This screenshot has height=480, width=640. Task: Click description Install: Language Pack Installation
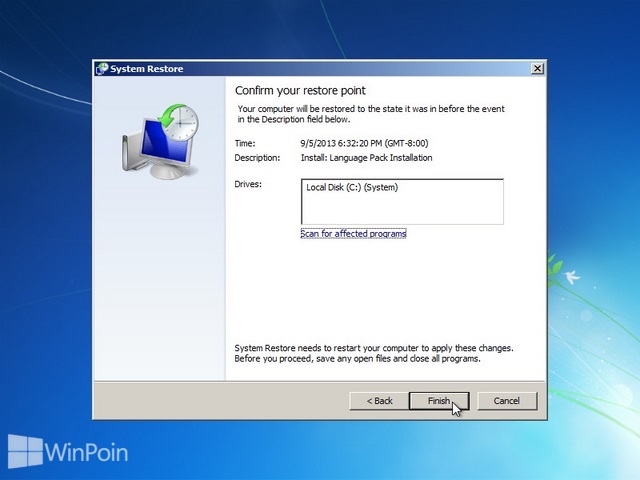pyautogui.click(x=367, y=158)
